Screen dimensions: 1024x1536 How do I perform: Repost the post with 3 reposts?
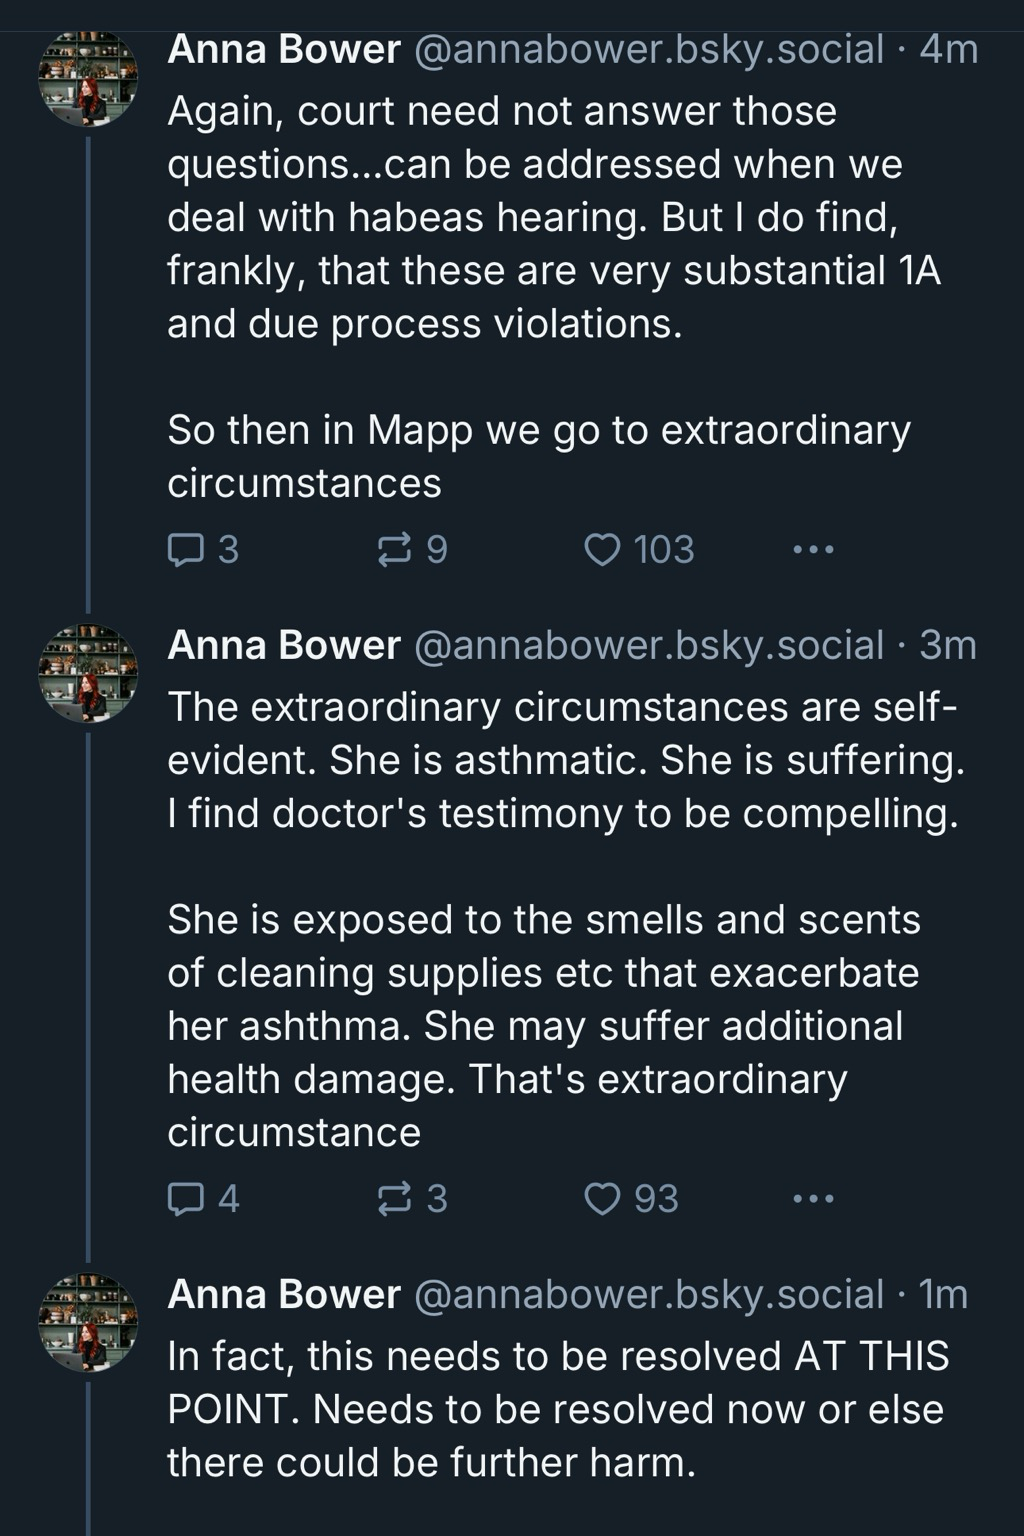point(395,1198)
